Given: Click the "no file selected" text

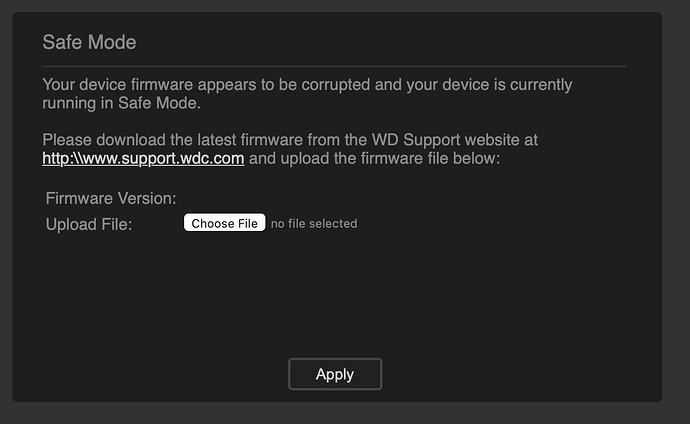Looking at the screenshot, I should (314, 224).
